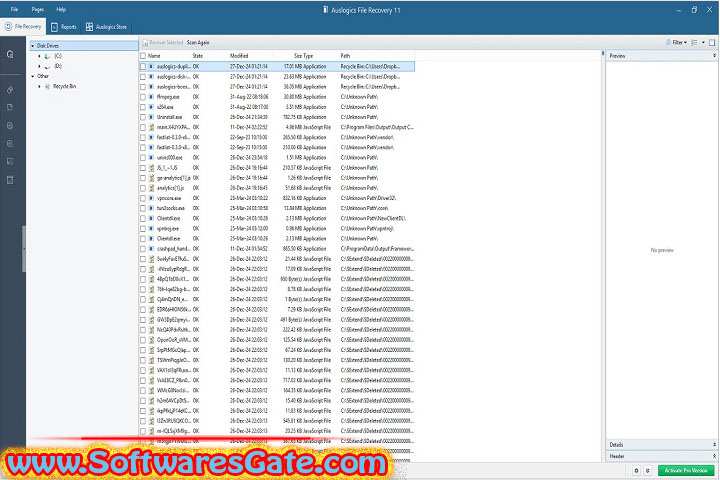Viewport: 720px width, 480px height.
Task: Click the D: drive icon
Action: click(47, 67)
